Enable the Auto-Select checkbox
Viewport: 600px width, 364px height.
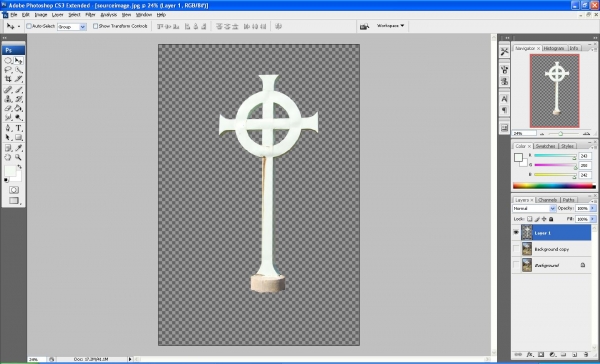[29, 26]
